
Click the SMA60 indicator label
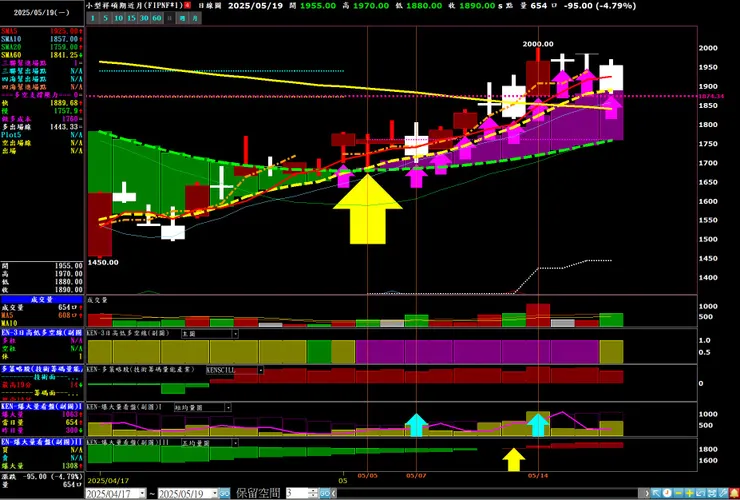11,55
